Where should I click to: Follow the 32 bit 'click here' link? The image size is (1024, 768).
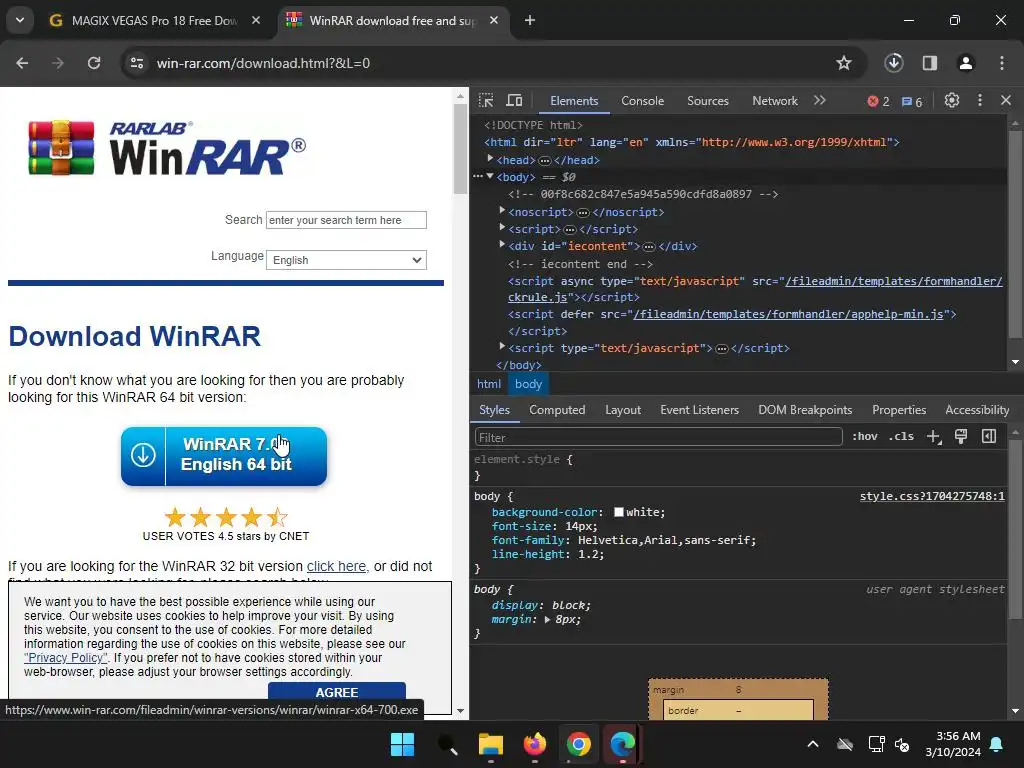[338, 566]
